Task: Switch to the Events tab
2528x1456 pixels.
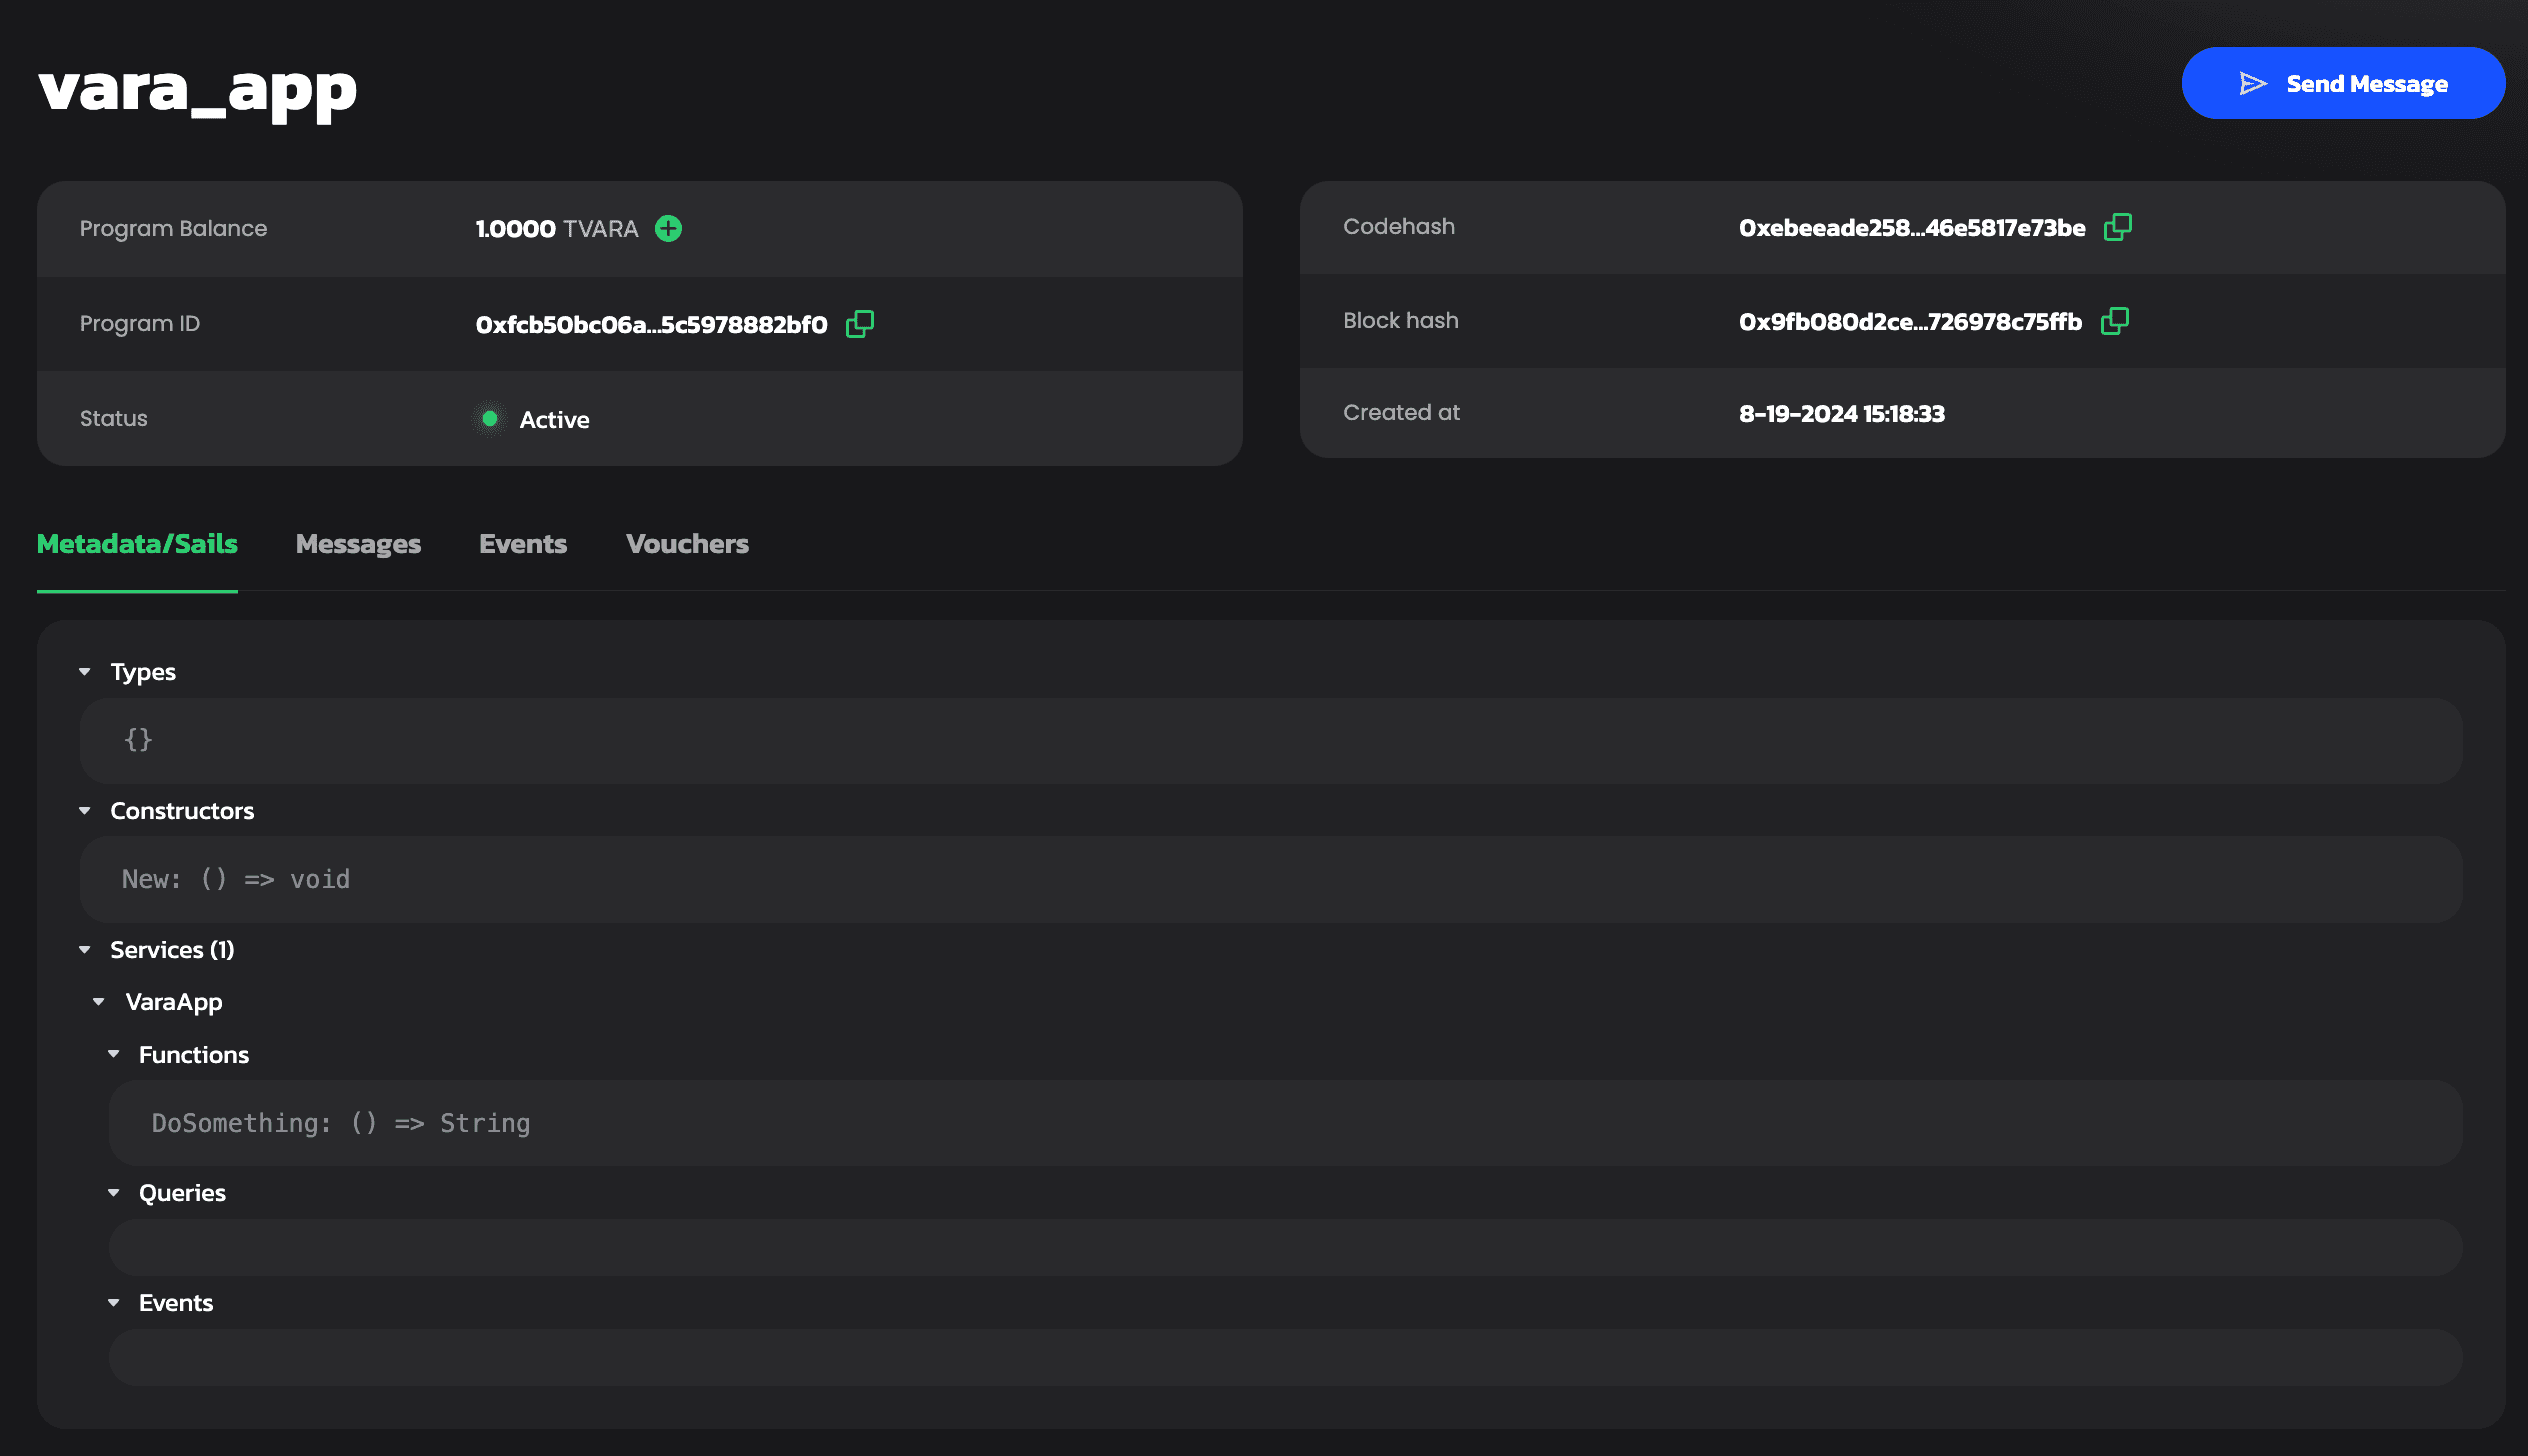Action: click(x=522, y=543)
